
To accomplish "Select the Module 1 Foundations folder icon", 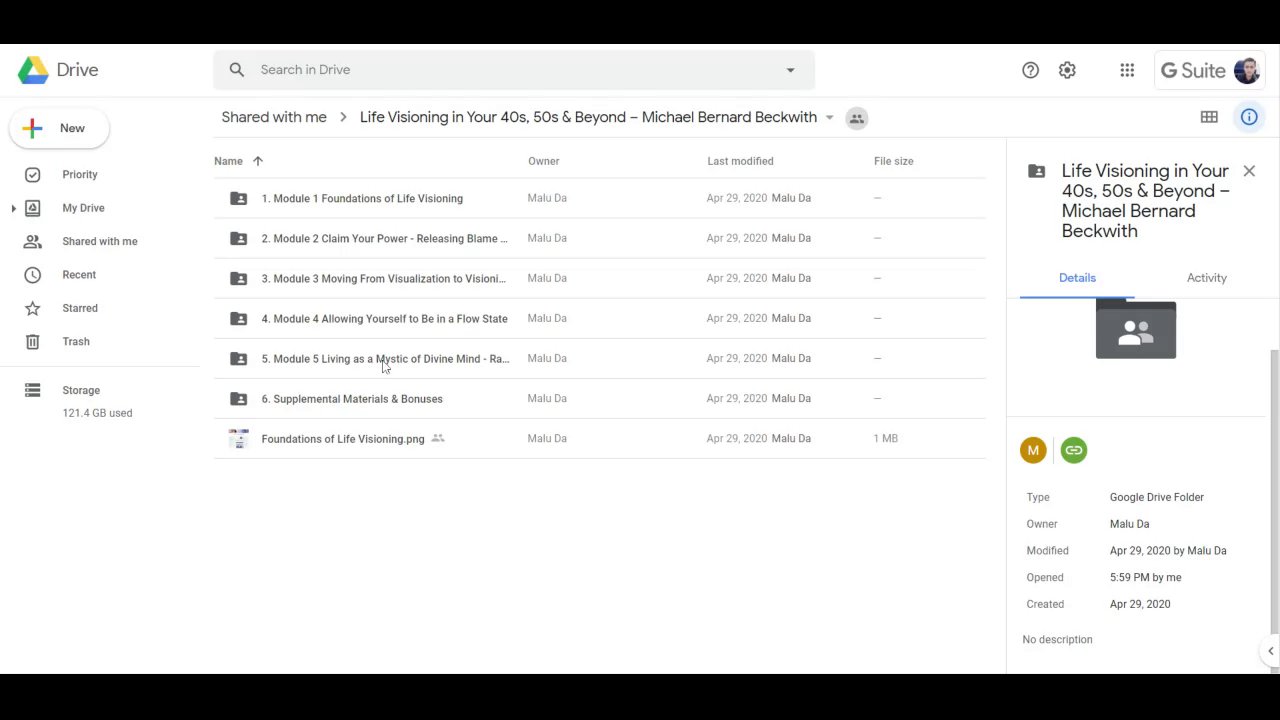I will 238,198.
